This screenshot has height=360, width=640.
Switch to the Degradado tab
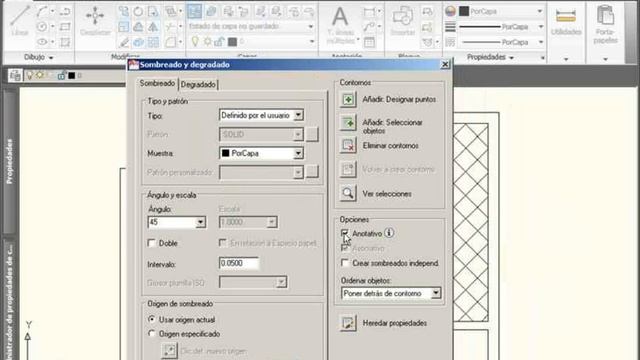[198, 84]
